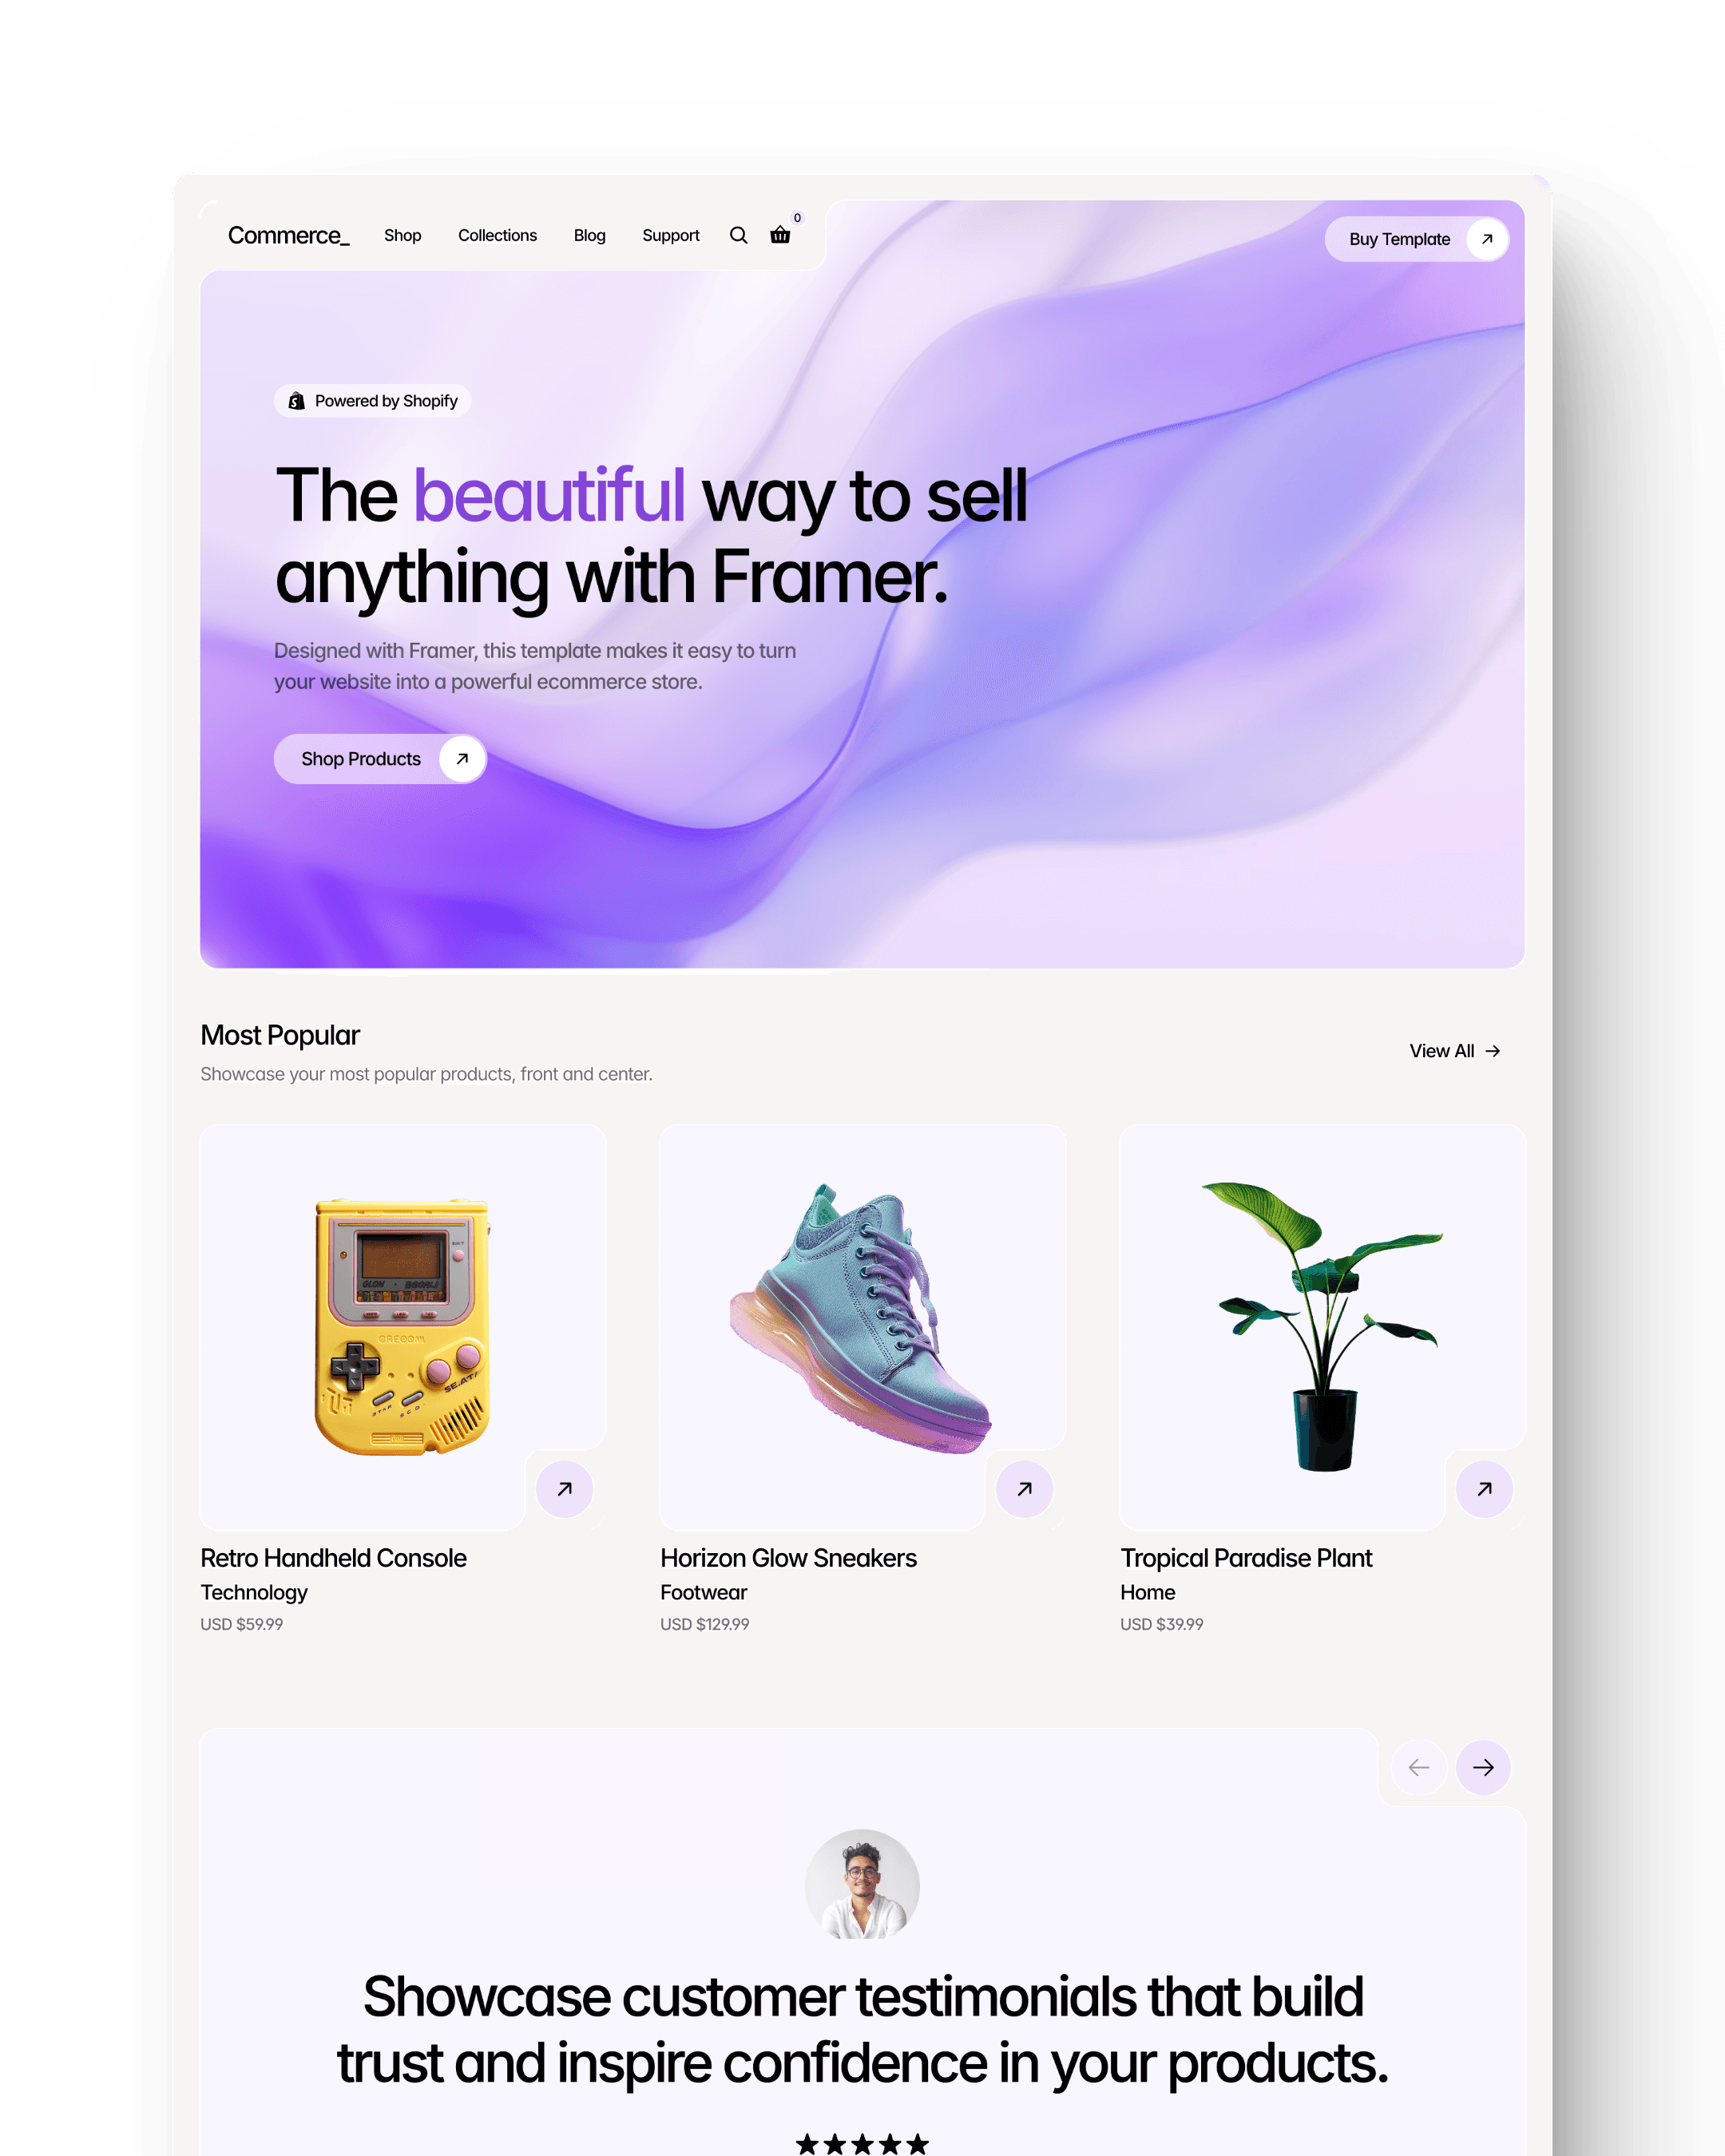The image size is (1725, 2156).
Task: Open the Blog menu item
Action: coord(588,234)
